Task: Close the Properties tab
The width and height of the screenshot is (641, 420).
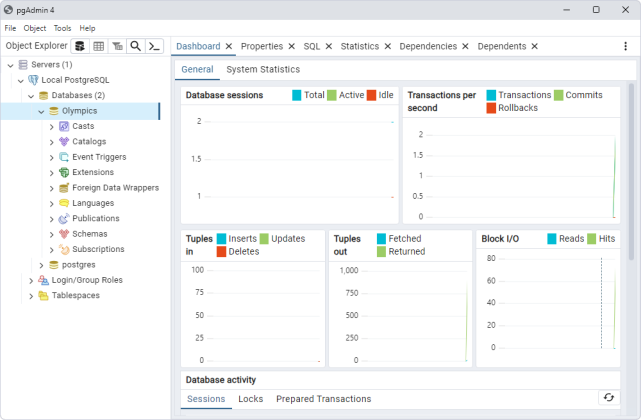Action: (291, 46)
